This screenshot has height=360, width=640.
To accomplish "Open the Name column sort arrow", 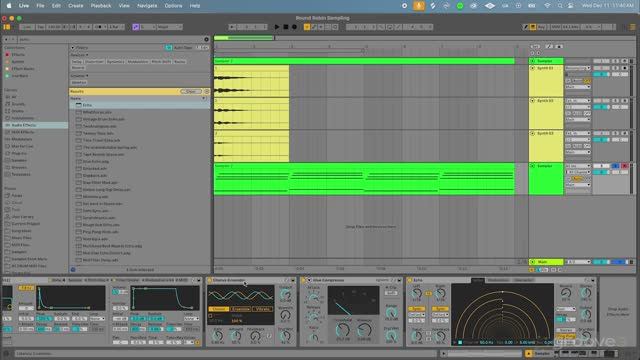I will (204, 98).
